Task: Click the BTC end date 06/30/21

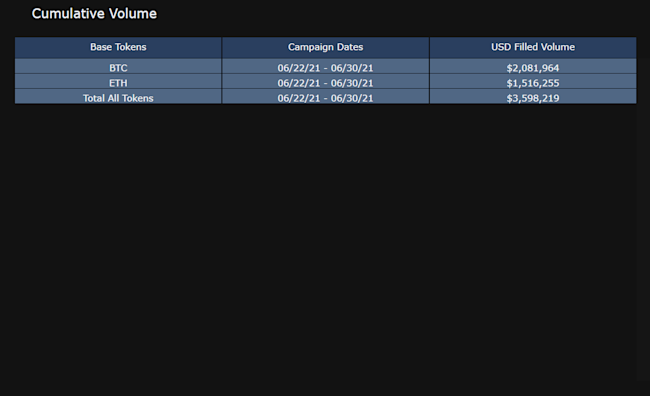Action: pos(352,68)
